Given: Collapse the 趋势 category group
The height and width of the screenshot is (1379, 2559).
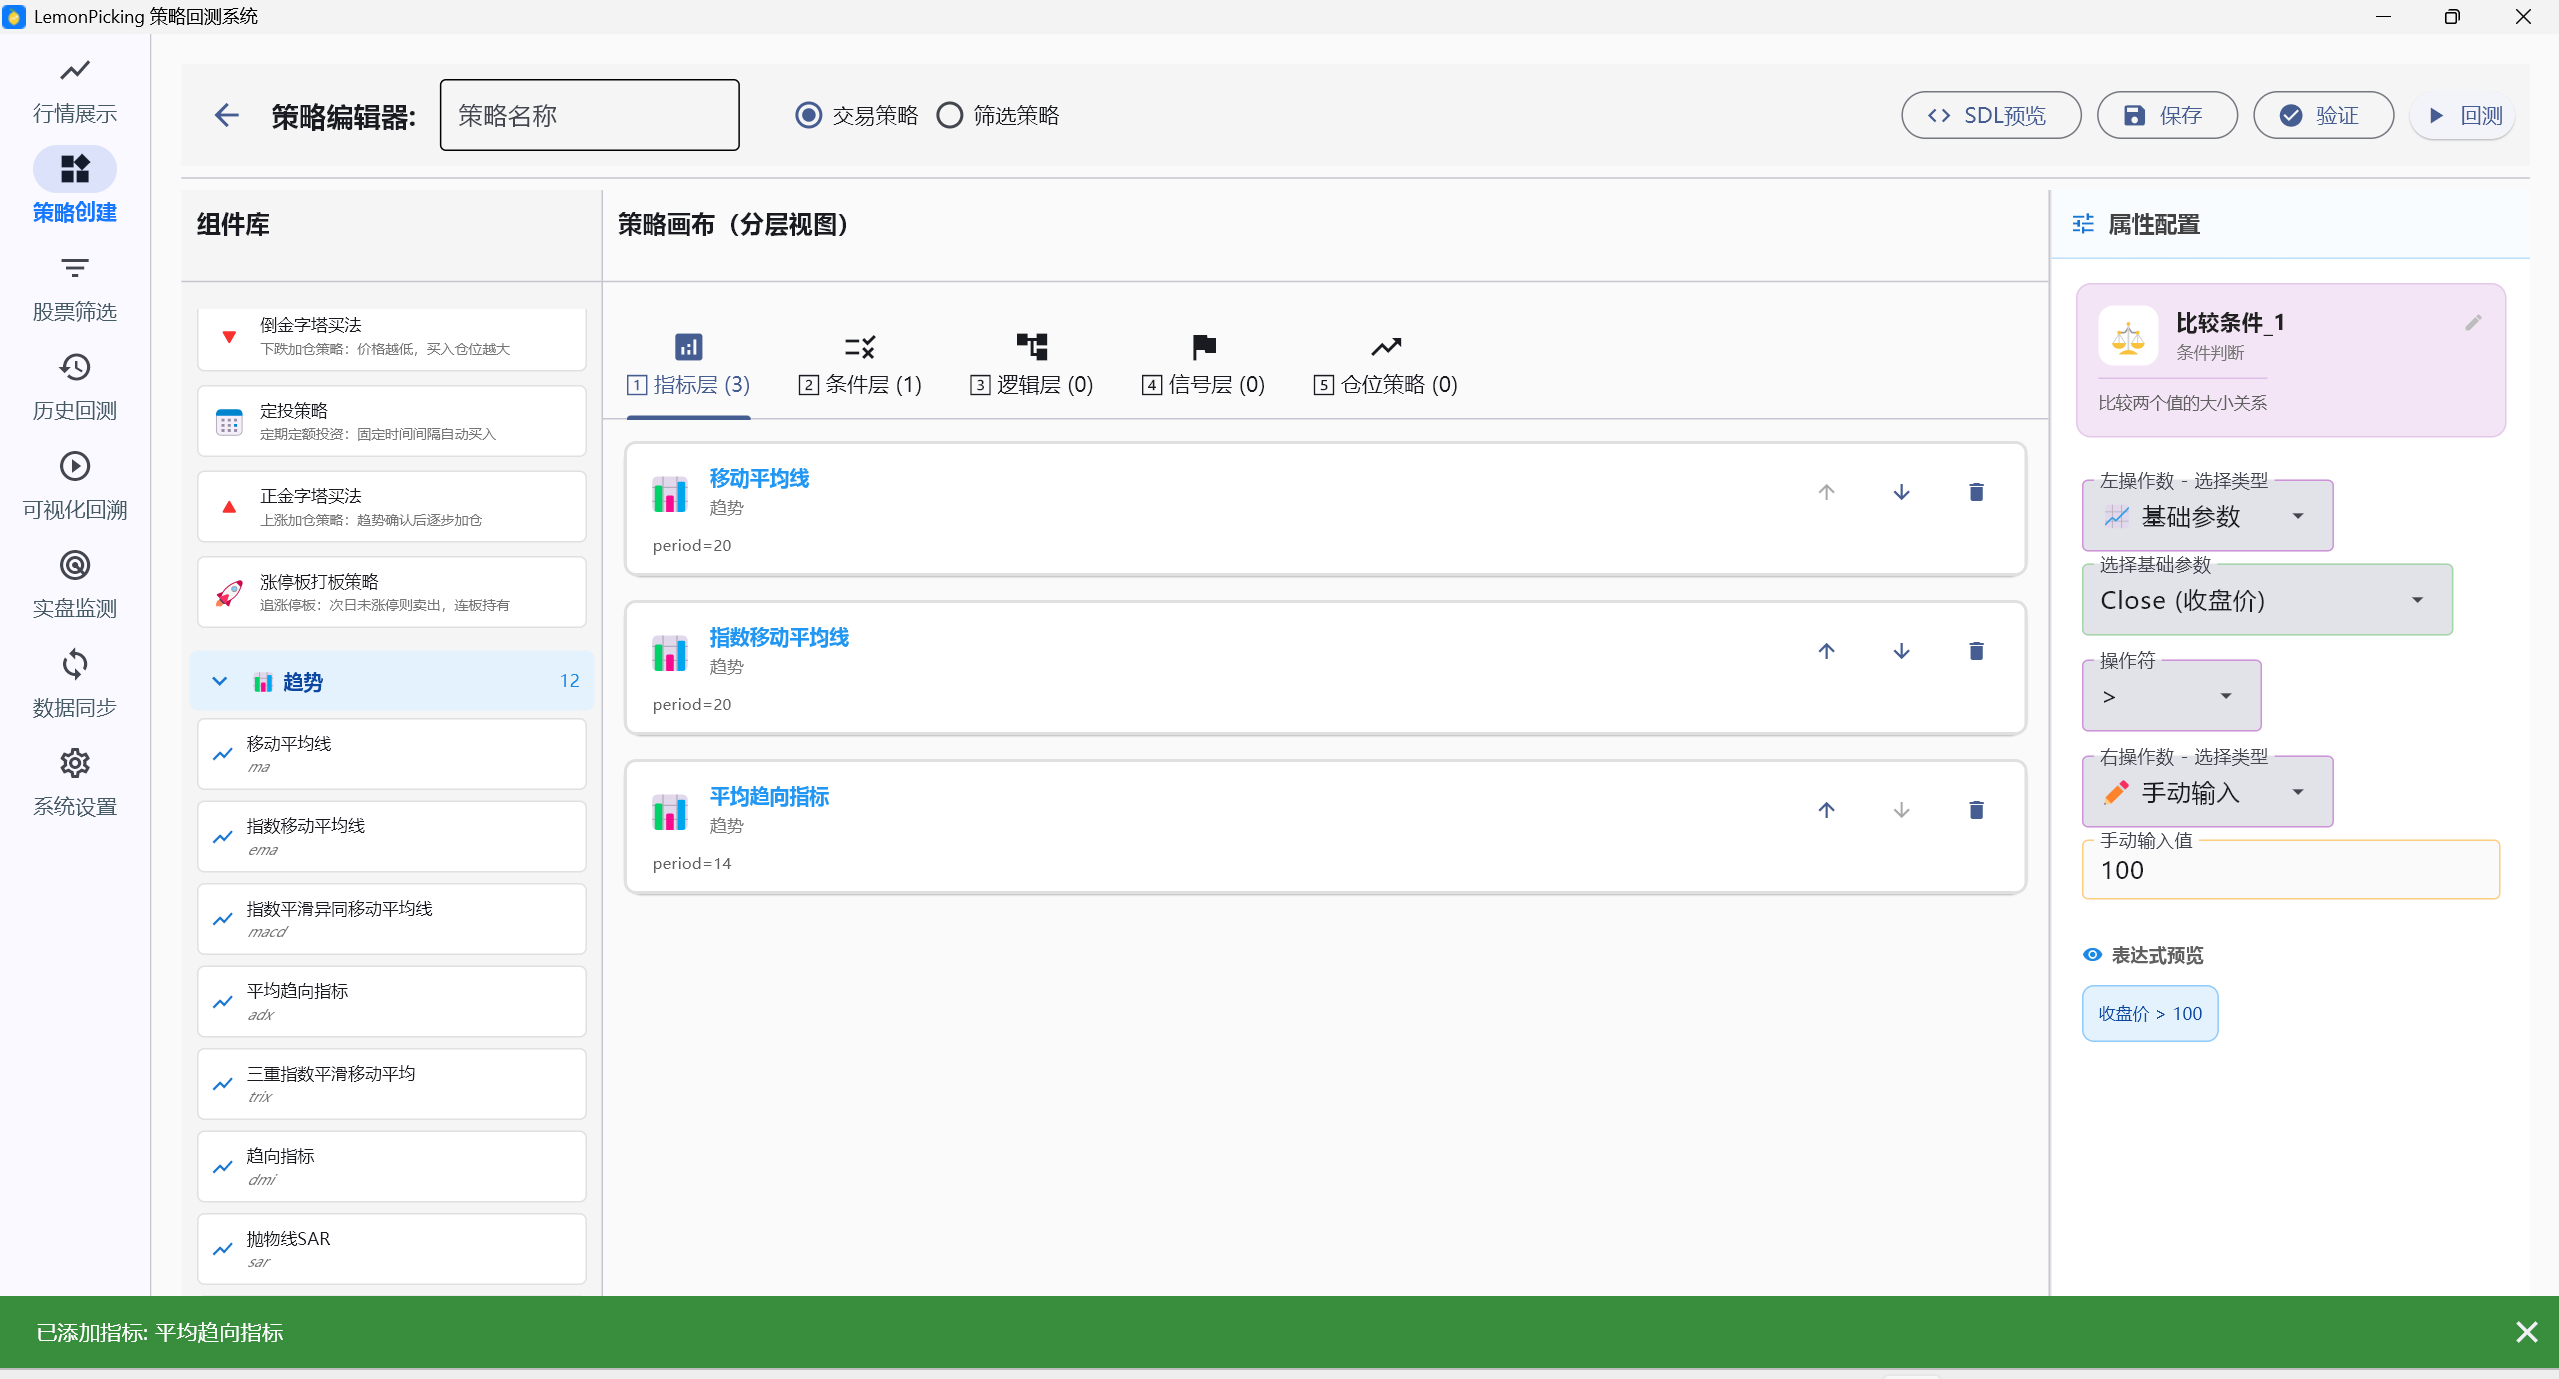Looking at the screenshot, I should [x=220, y=682].
